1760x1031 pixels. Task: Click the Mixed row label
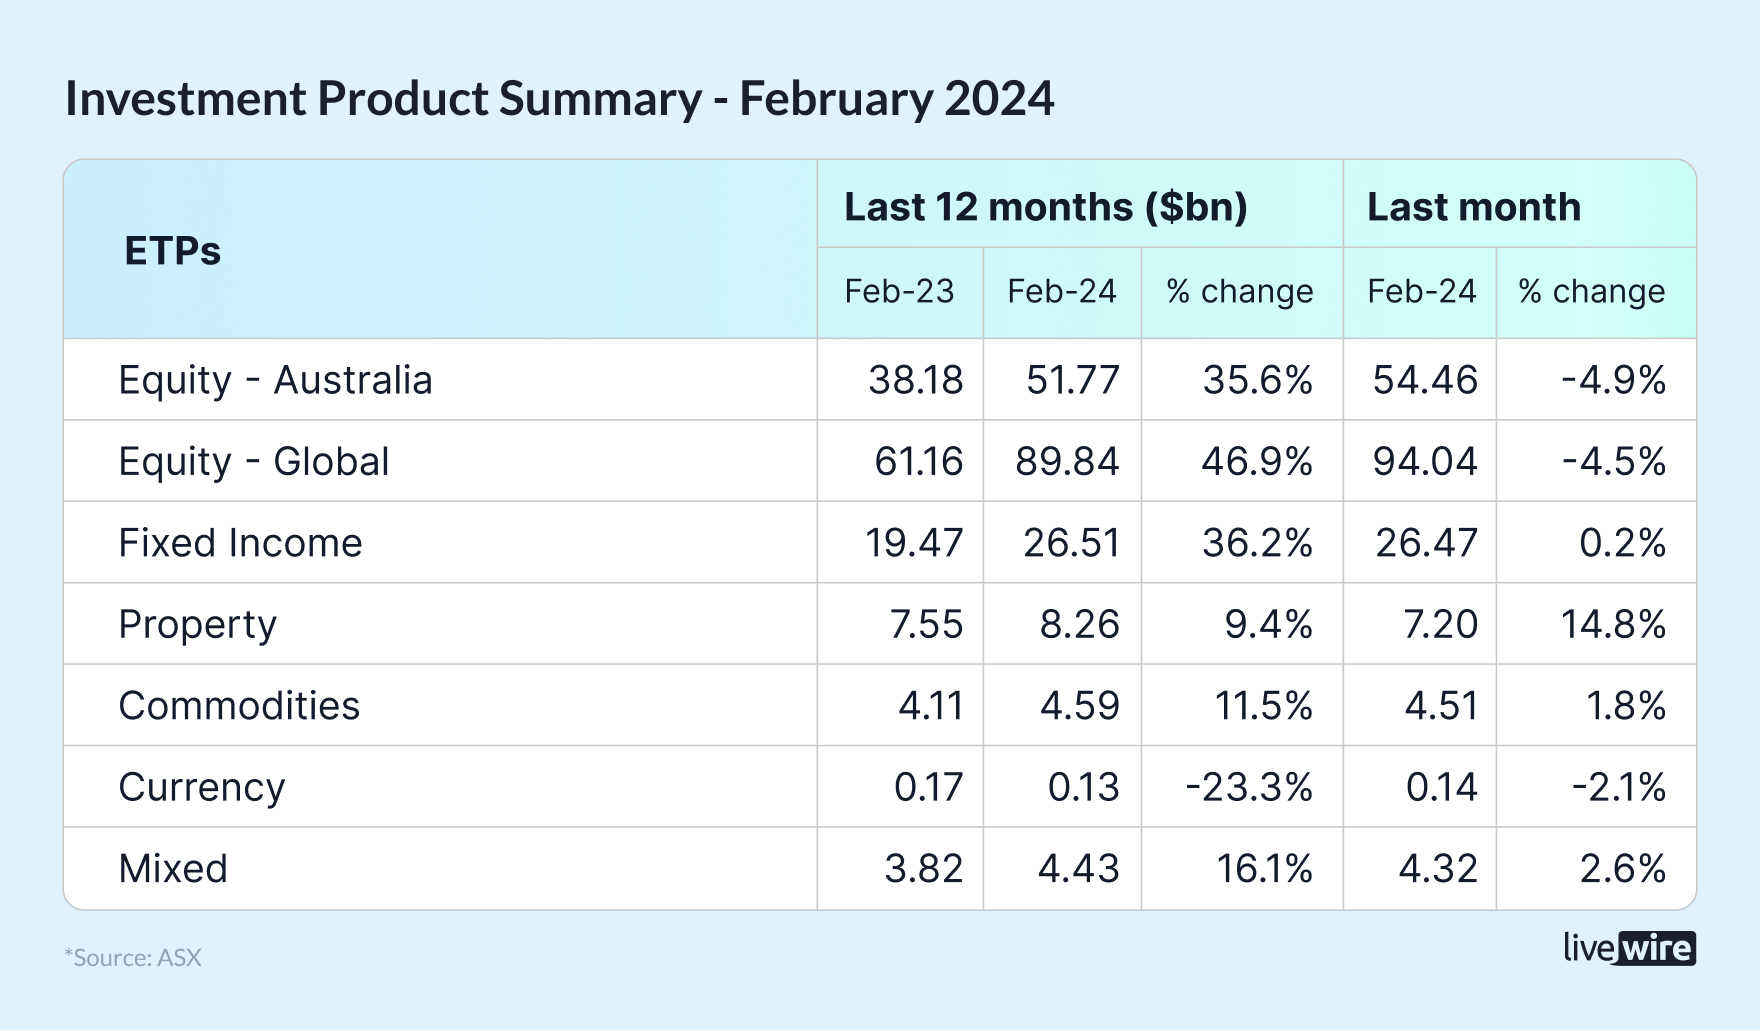pos(173,869)
